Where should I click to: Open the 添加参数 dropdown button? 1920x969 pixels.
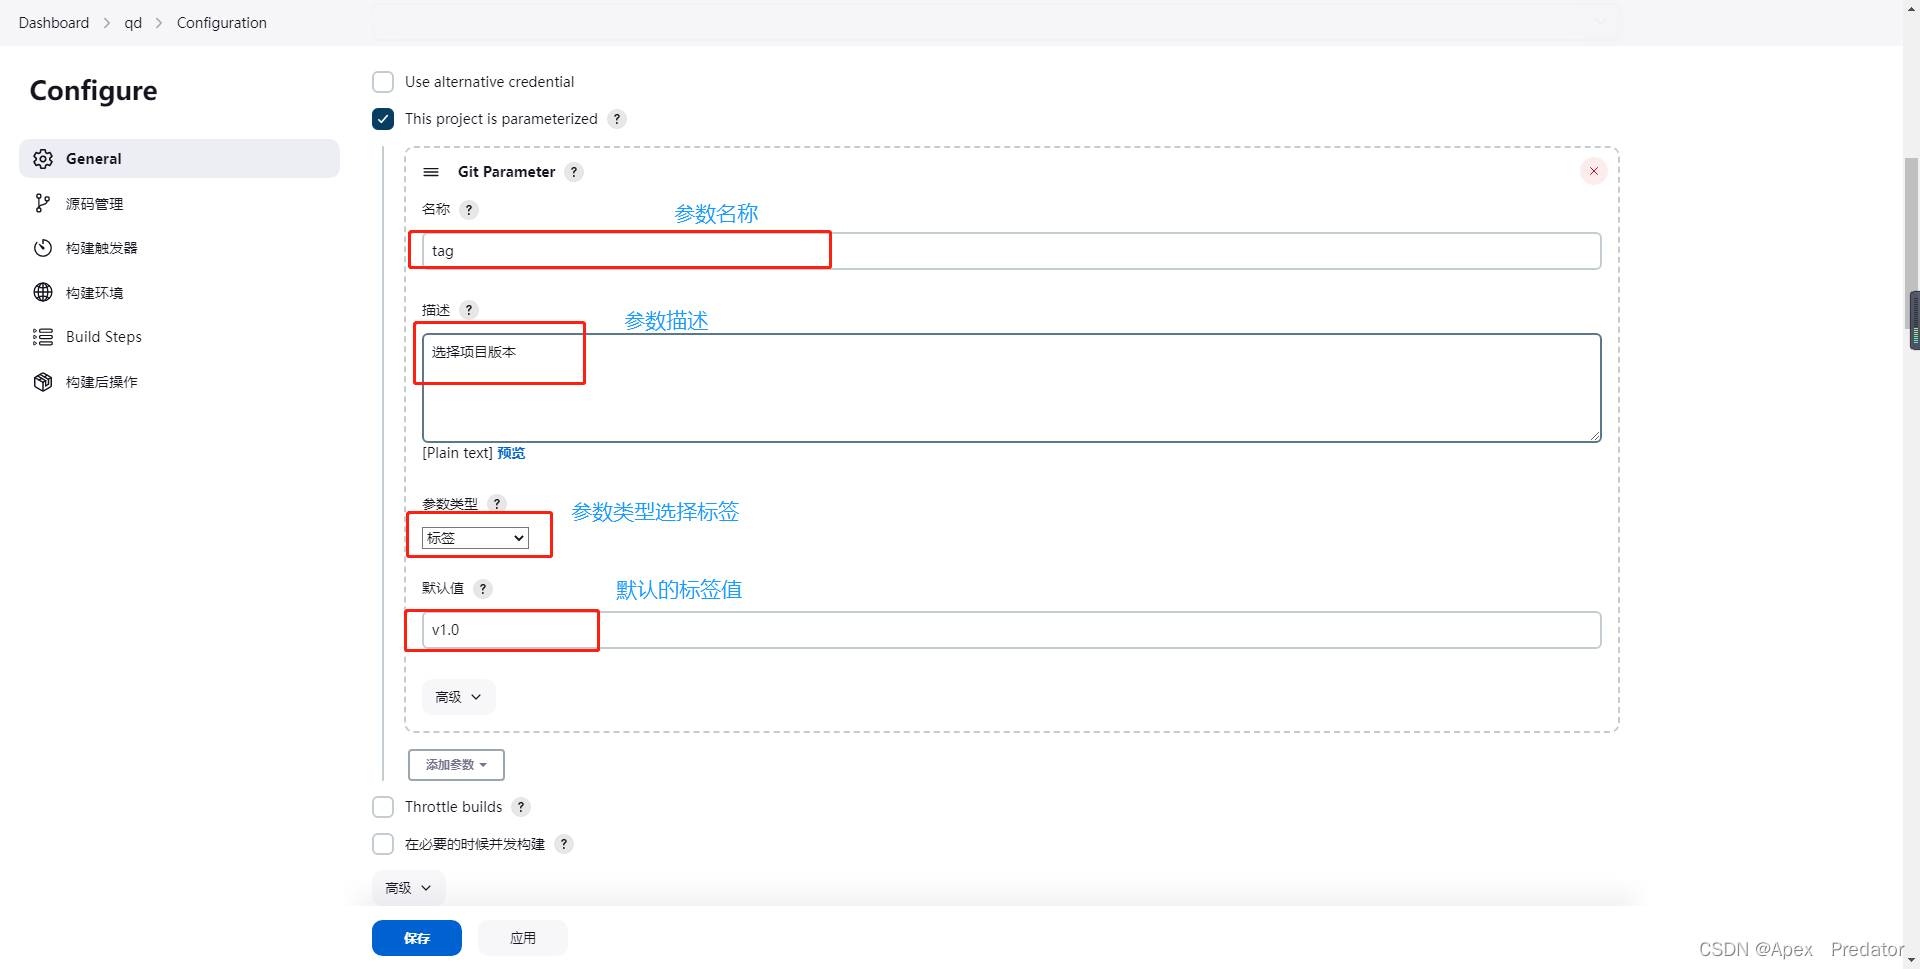click(456, 765)
